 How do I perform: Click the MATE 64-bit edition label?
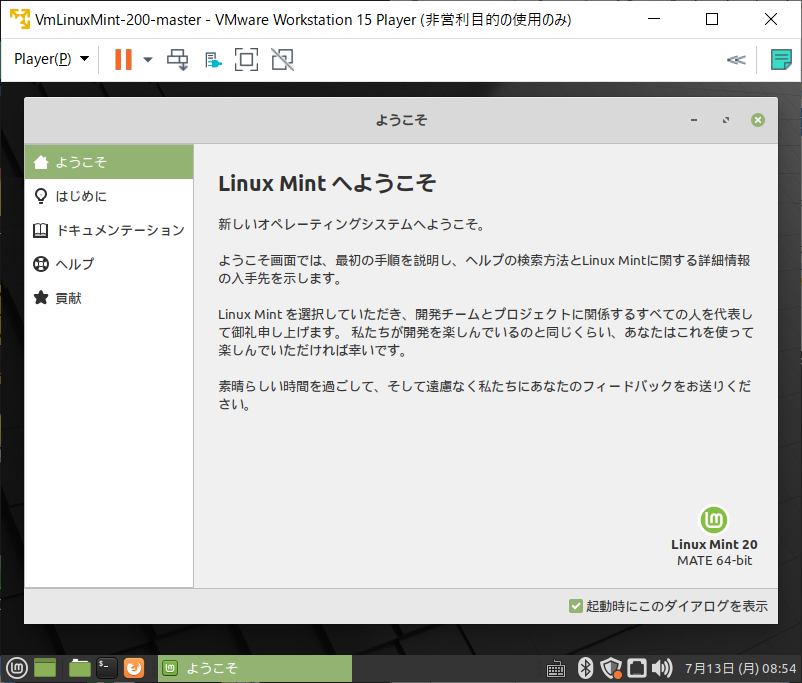[715, 561]
